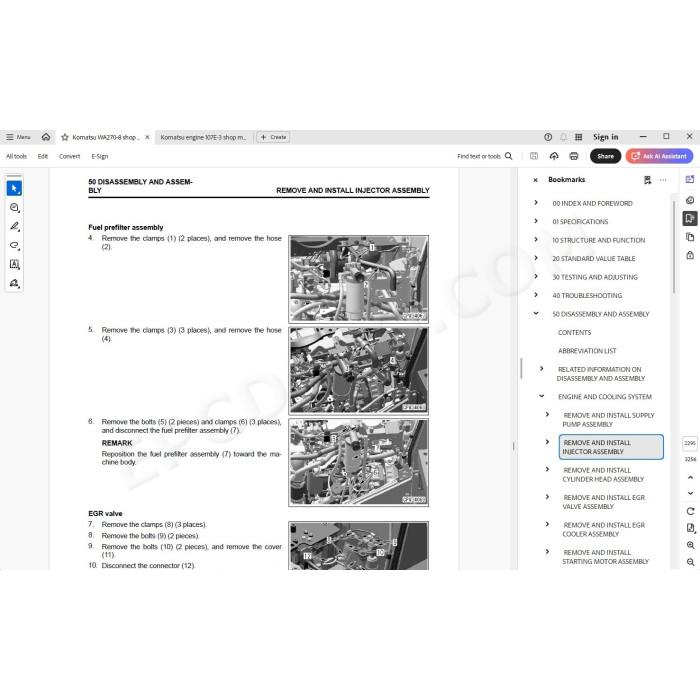This screenshot has width=700, height=700.
Task: Rotate the page view icon
Action: point(690,511)
